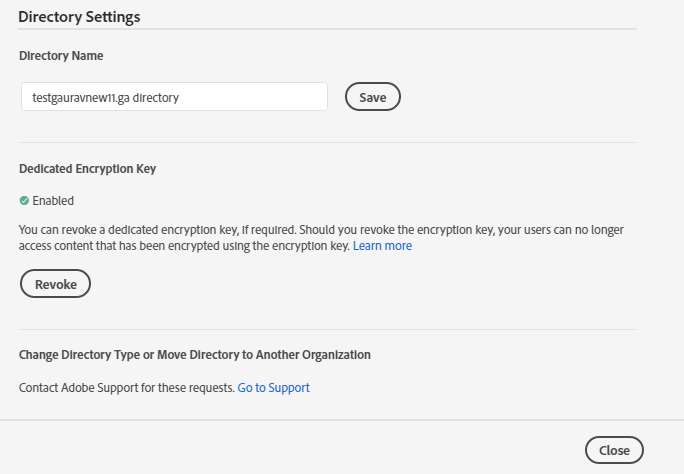Viewport: 684px width, 474px height.
Task: Follow the Go to Support link
Action: (273, 387)
